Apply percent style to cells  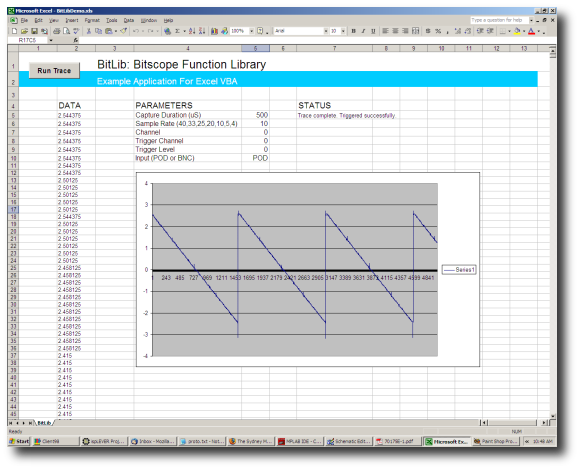pos(438,31)
